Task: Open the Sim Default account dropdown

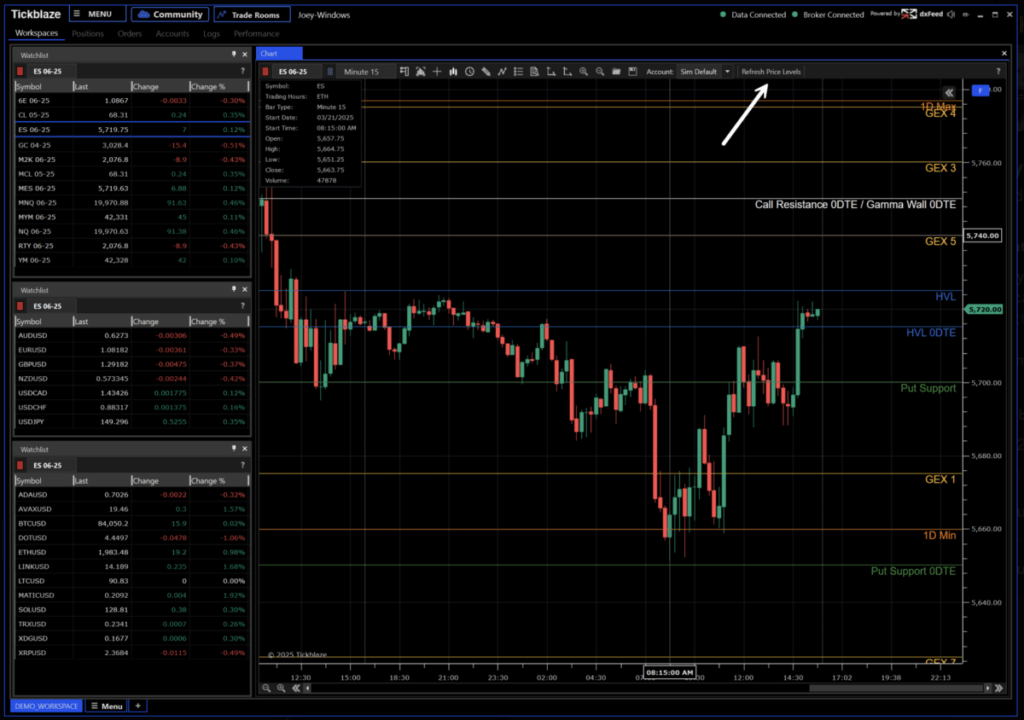Action: (x=705, y=72)
